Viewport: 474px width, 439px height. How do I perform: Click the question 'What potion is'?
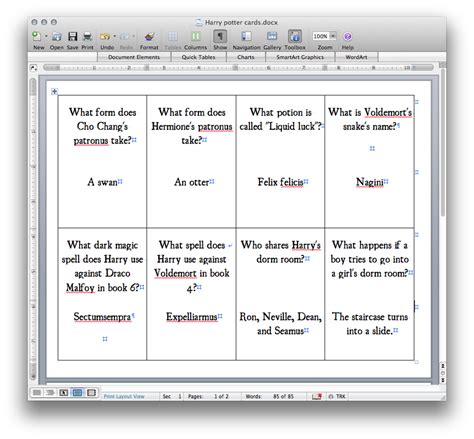click(x=281, y=112)
